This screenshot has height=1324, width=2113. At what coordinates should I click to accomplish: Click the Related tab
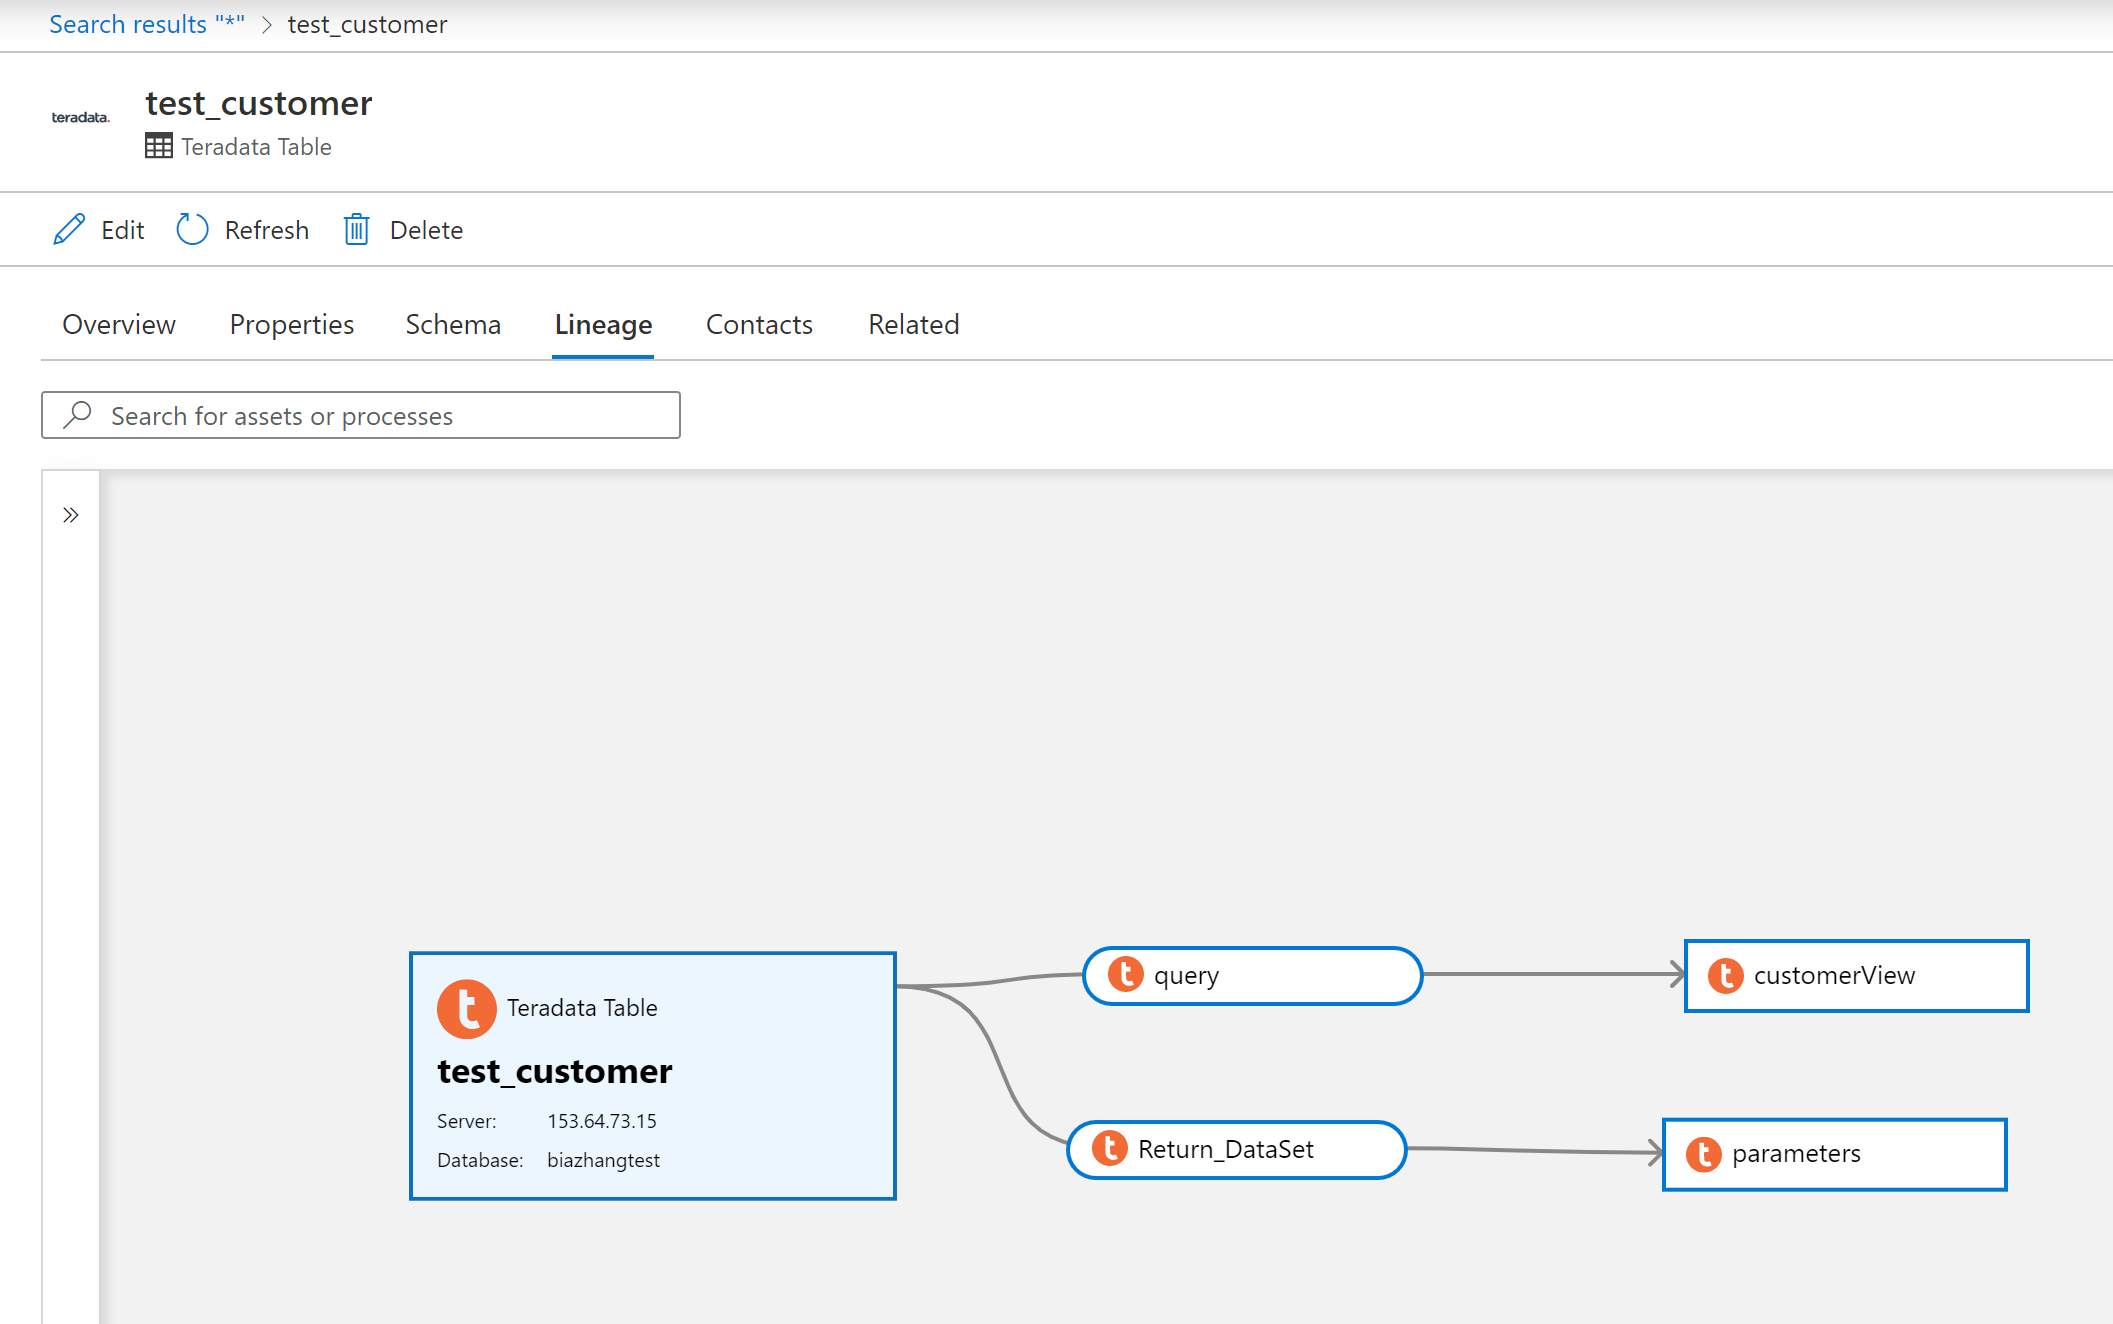click(x=912, y=323)
